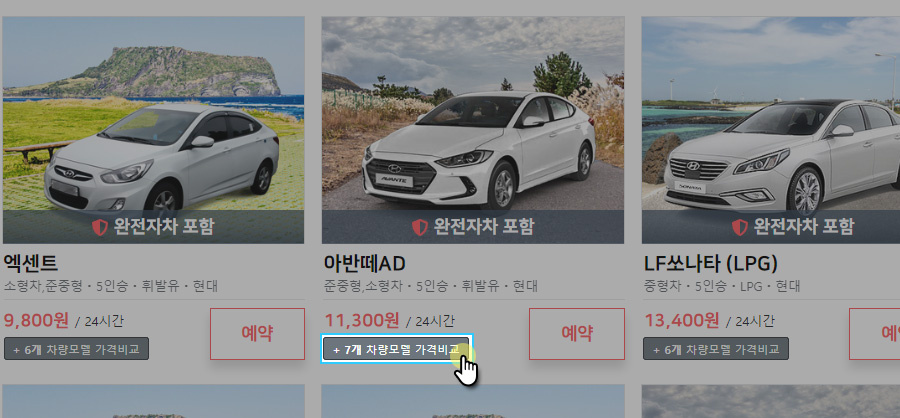Image resolution: width=900 pixels, height=418 pixels.
Task: Click the 9,800원 price text
Action: coord(36,320)
